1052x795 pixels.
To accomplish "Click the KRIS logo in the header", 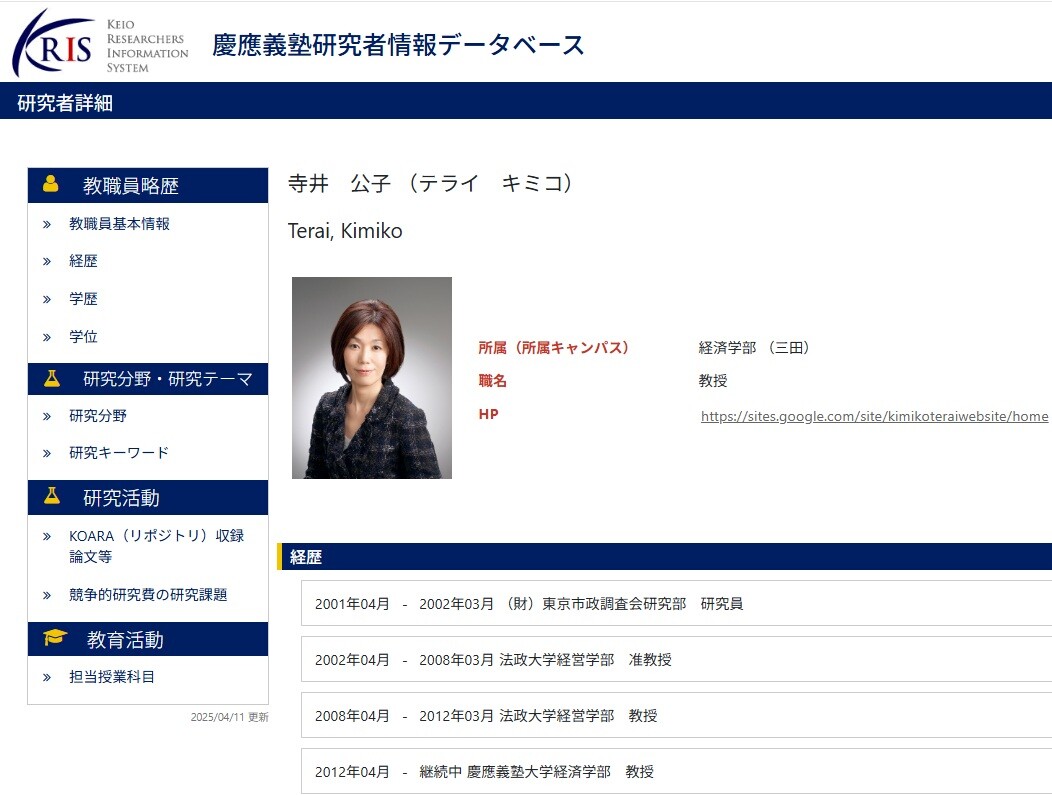I will click(x=52, y=44).
